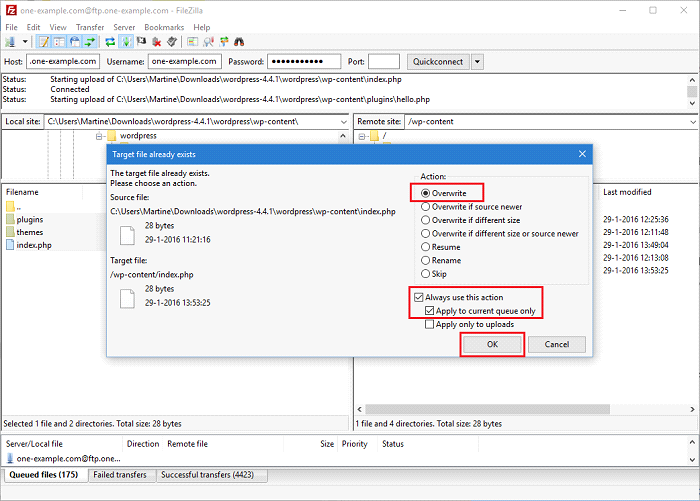This screenshot has height=501, width=700.
Task: Click the disconnect from server icon
Action: point(157,42)
